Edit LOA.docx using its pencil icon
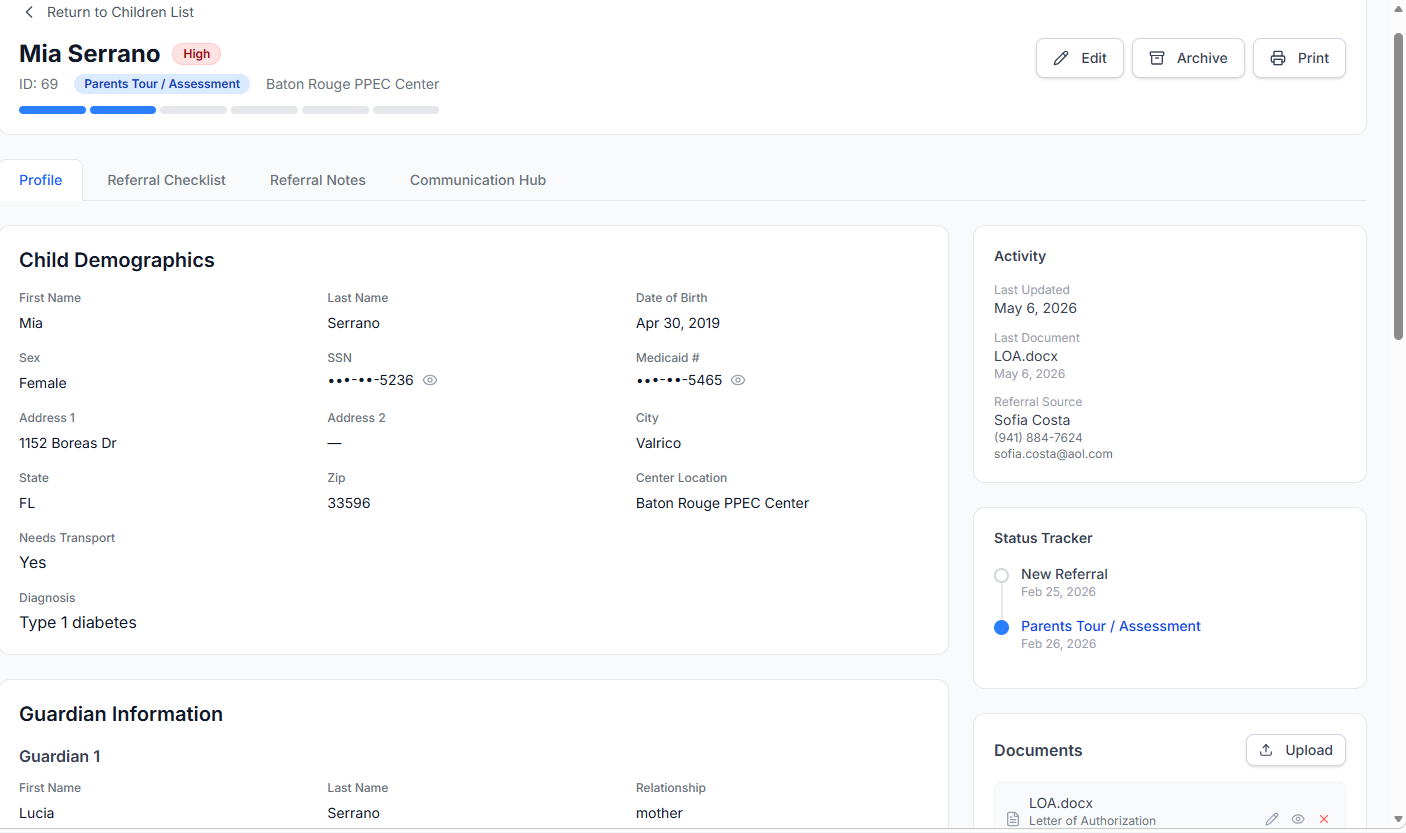Image resolution: width=1406 pixels, height=833 pixels. tap(1272, 819)
